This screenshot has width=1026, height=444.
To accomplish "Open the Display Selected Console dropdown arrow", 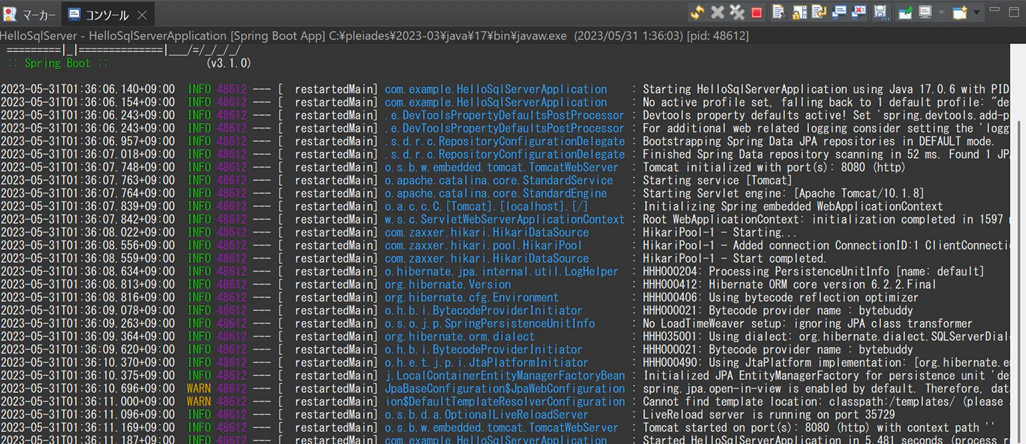I will [942, 12].
